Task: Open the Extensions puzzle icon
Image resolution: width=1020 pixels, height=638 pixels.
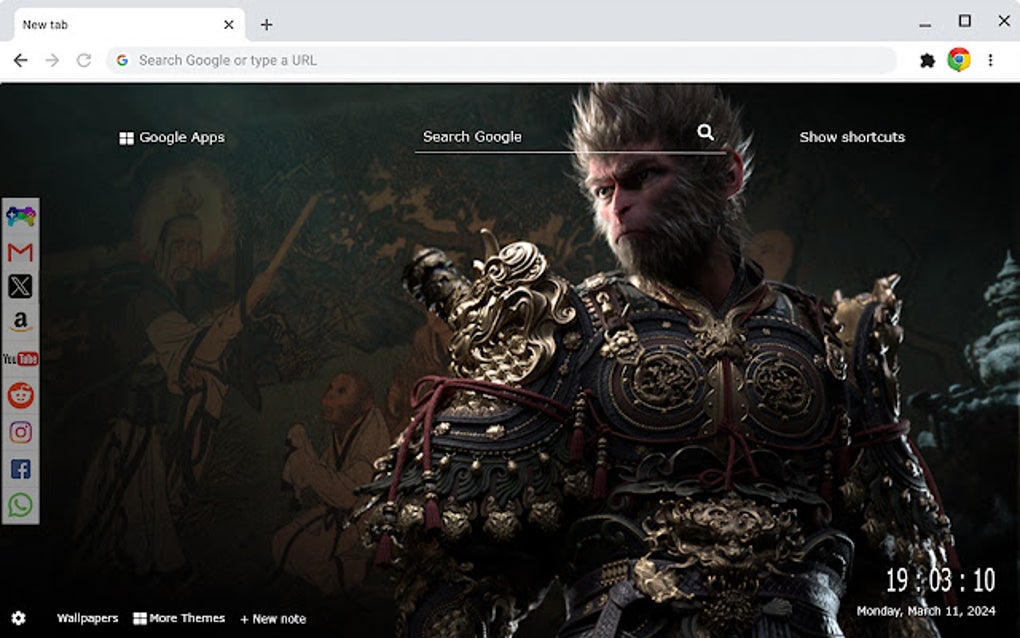Action: click(928, 60)
